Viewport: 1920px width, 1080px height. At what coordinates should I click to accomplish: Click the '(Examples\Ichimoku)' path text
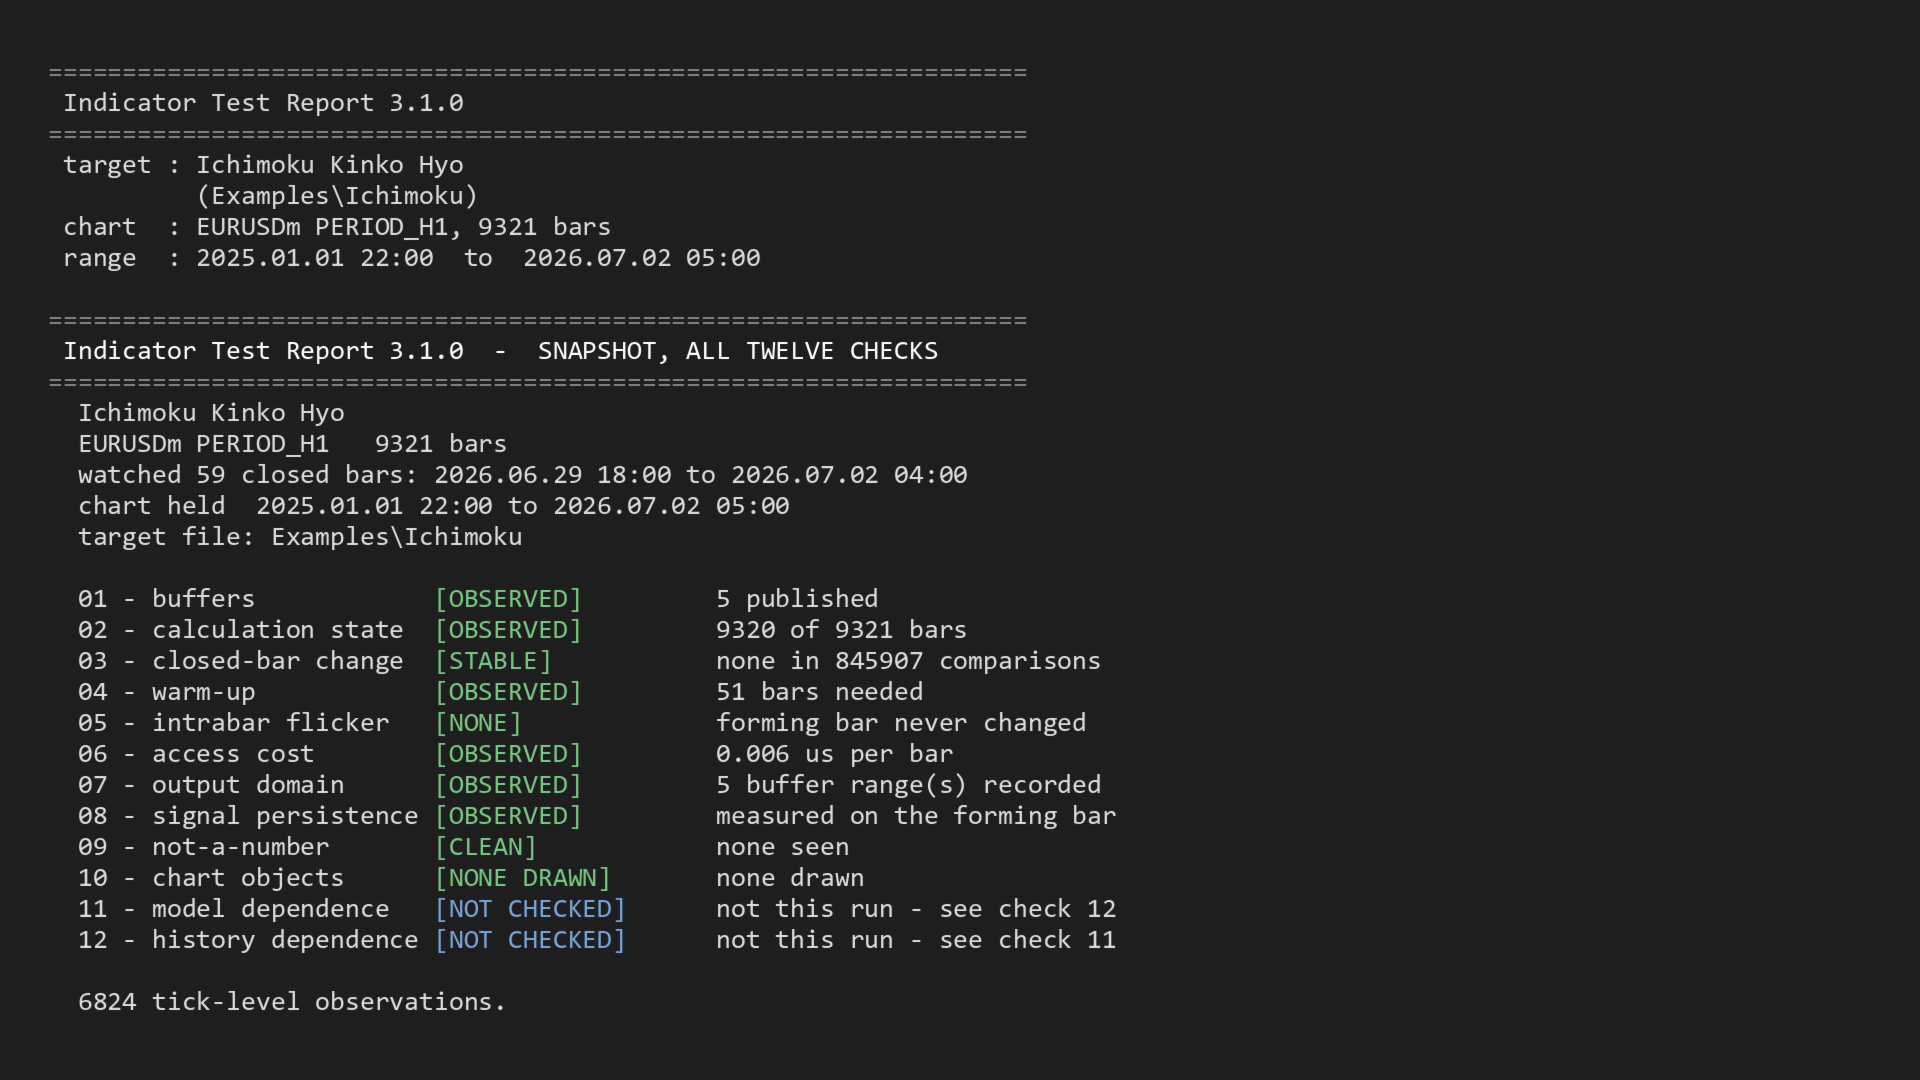(x=337, y=196)
